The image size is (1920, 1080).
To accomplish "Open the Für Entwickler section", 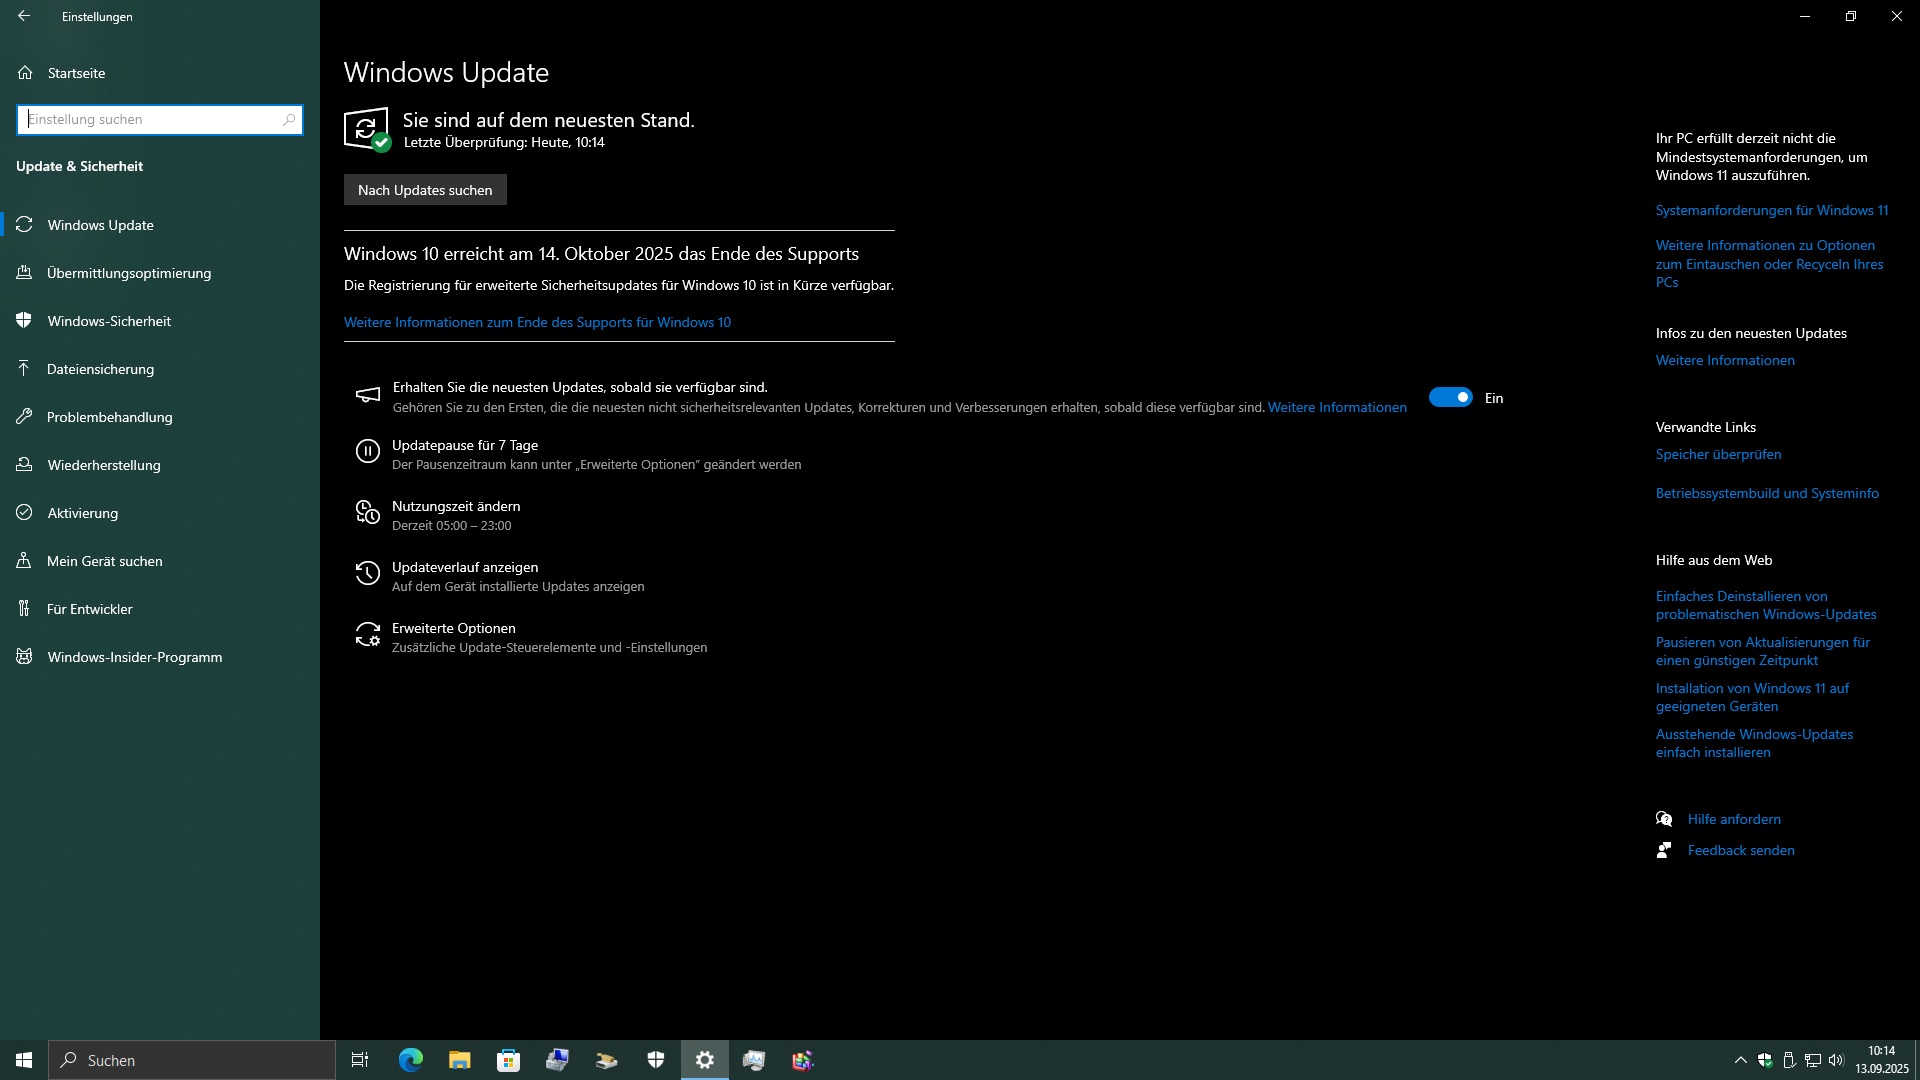I will (89, 609).
